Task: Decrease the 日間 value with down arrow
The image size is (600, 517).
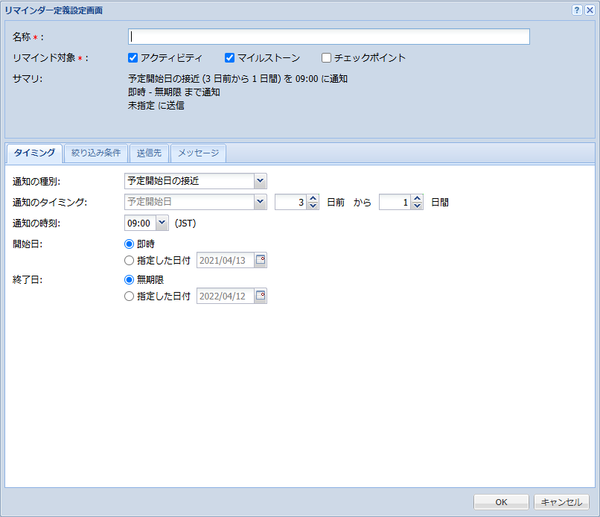Action: tap(417, 205)
